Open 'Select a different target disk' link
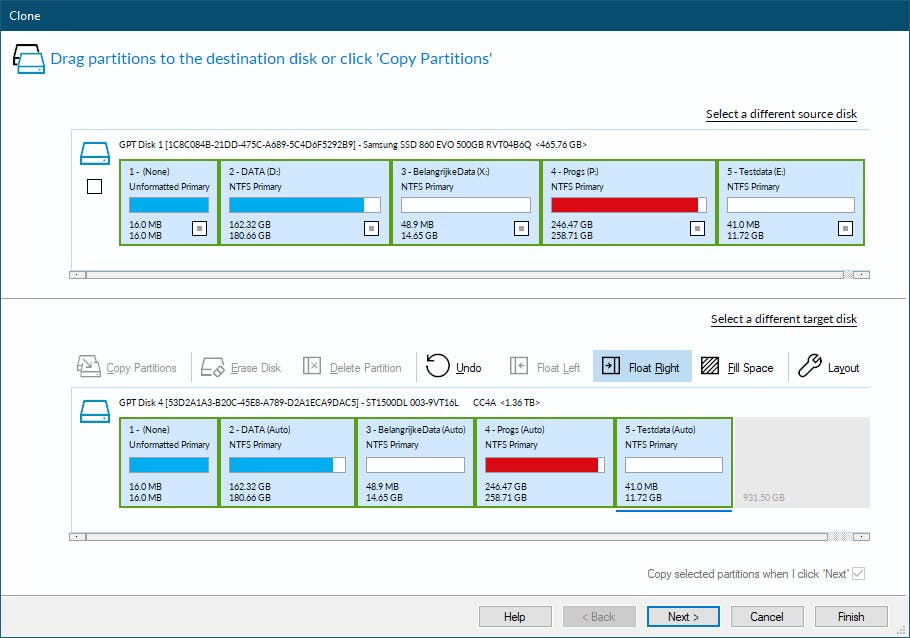 pos(783,319)
